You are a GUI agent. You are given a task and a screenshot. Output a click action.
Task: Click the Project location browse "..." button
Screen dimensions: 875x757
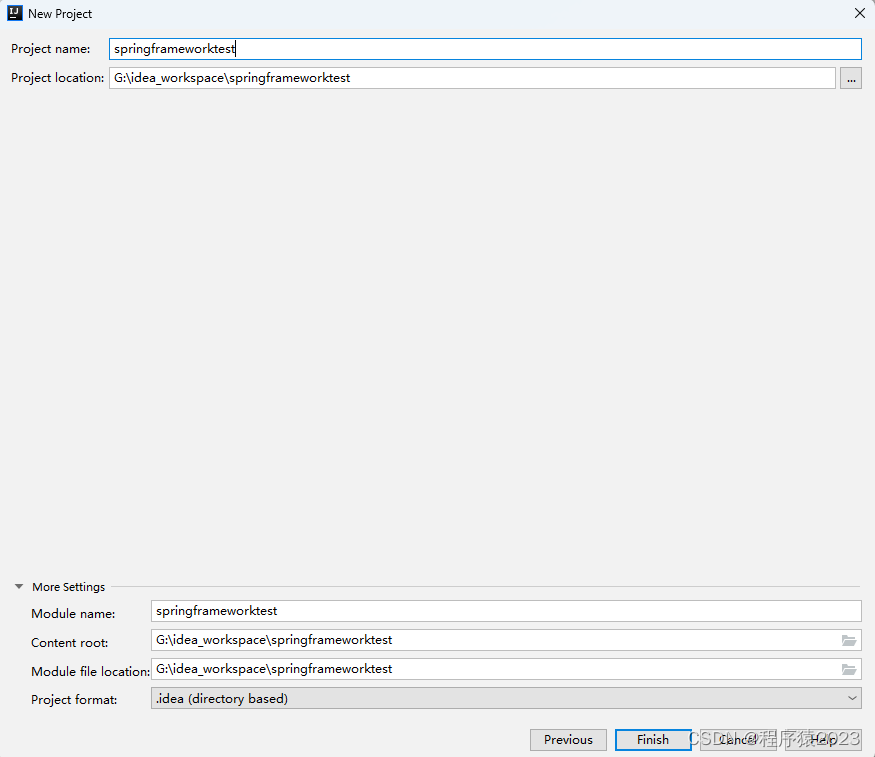pyautogui.click(x=850, y=78)
